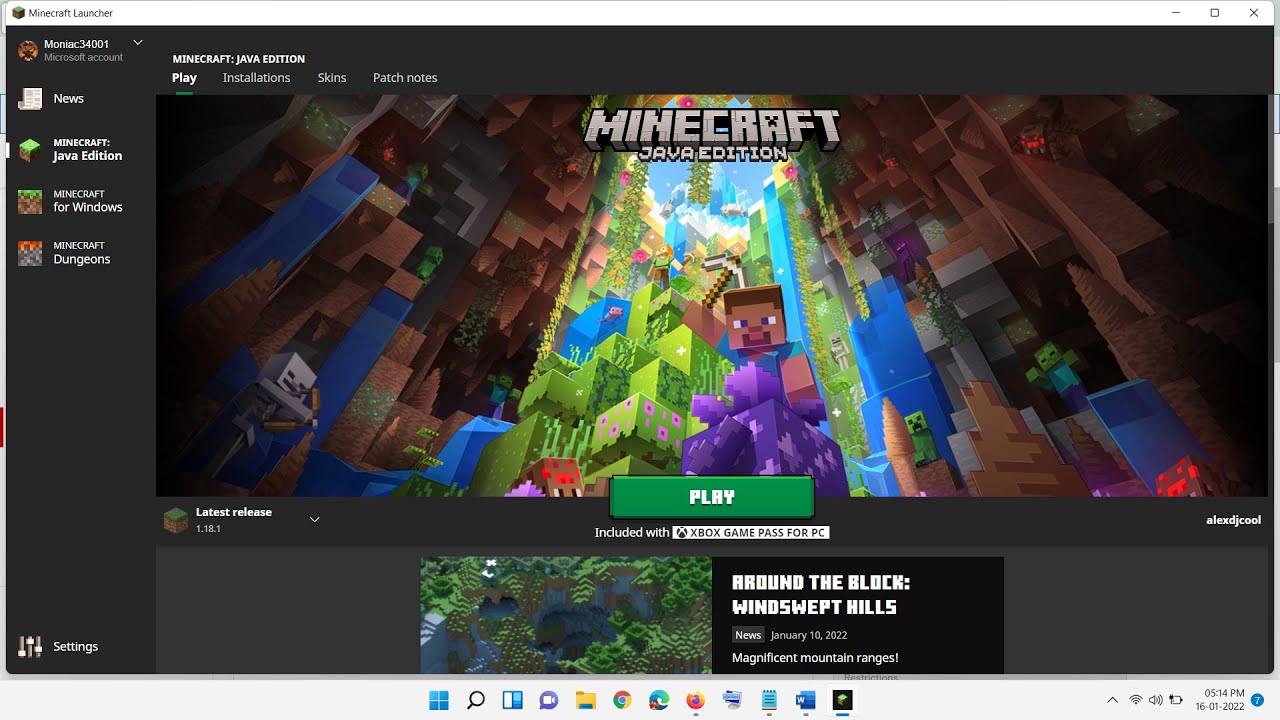The height and width of the screenshot is (720, 1280).
Task: Click the Moniac34001 account avatar
Action: coord(28,50)
